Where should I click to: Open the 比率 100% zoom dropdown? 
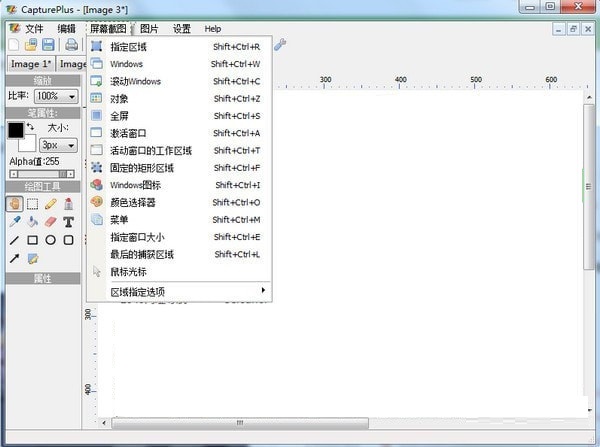tap(56, 96)
